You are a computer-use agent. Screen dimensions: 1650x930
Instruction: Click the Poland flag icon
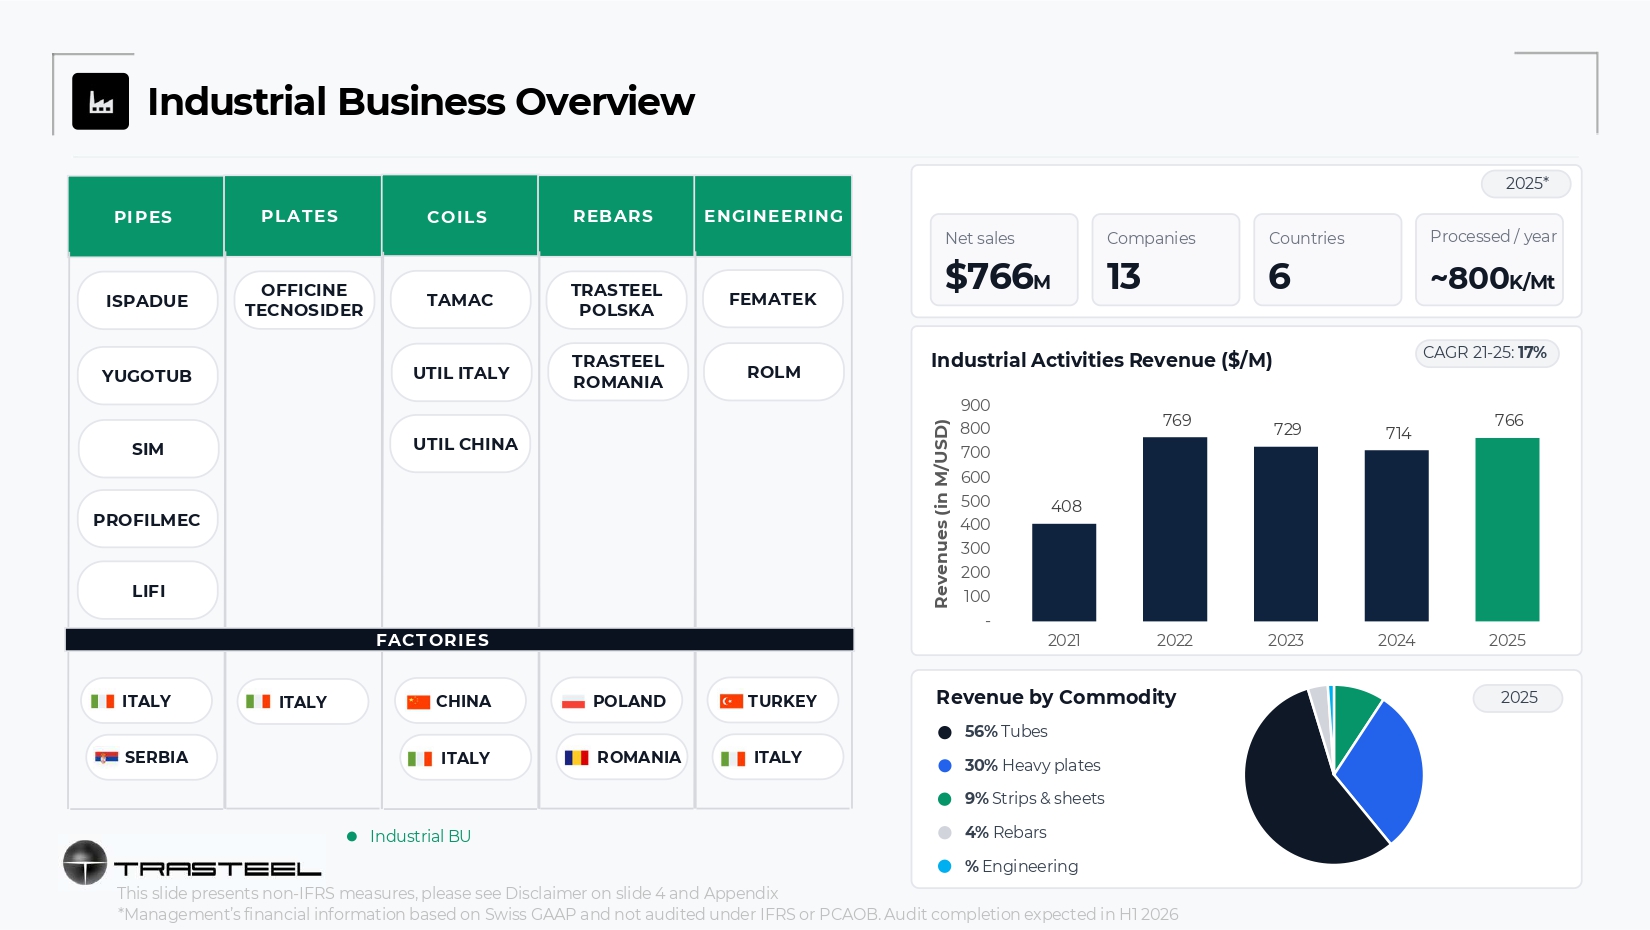pyautogui.click(x=573, y=702)
